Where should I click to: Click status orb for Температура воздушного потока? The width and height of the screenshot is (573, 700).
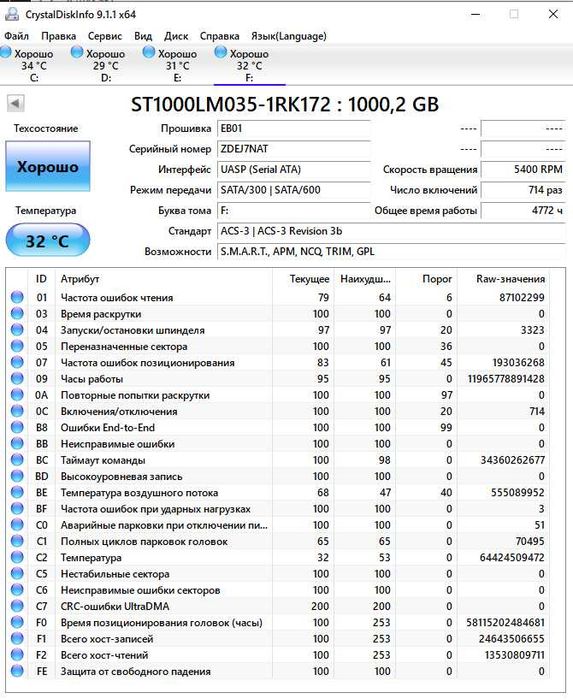click(x=17, y=492)
